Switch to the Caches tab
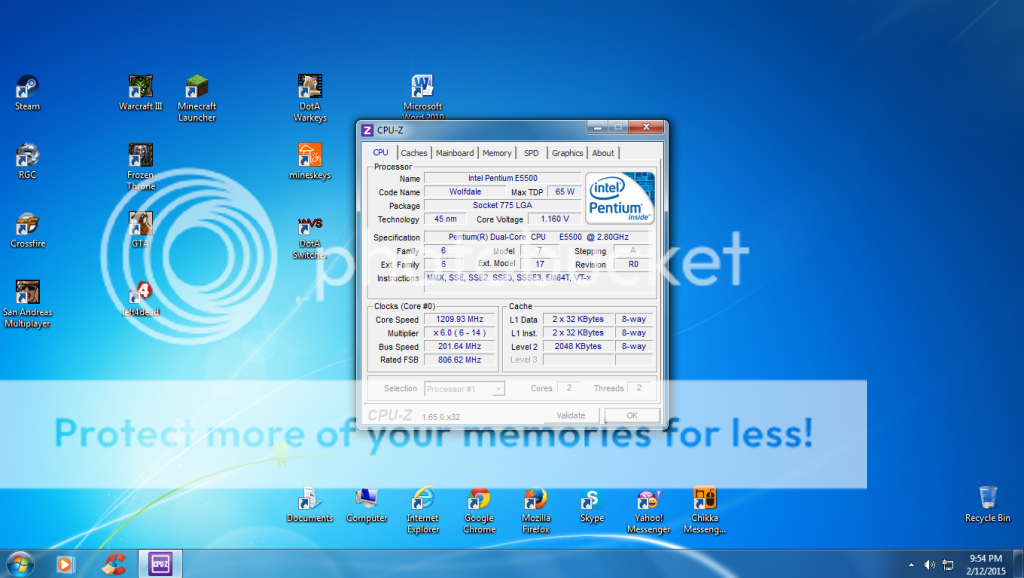The image size is (1024, 578). [x=414, y=153]
